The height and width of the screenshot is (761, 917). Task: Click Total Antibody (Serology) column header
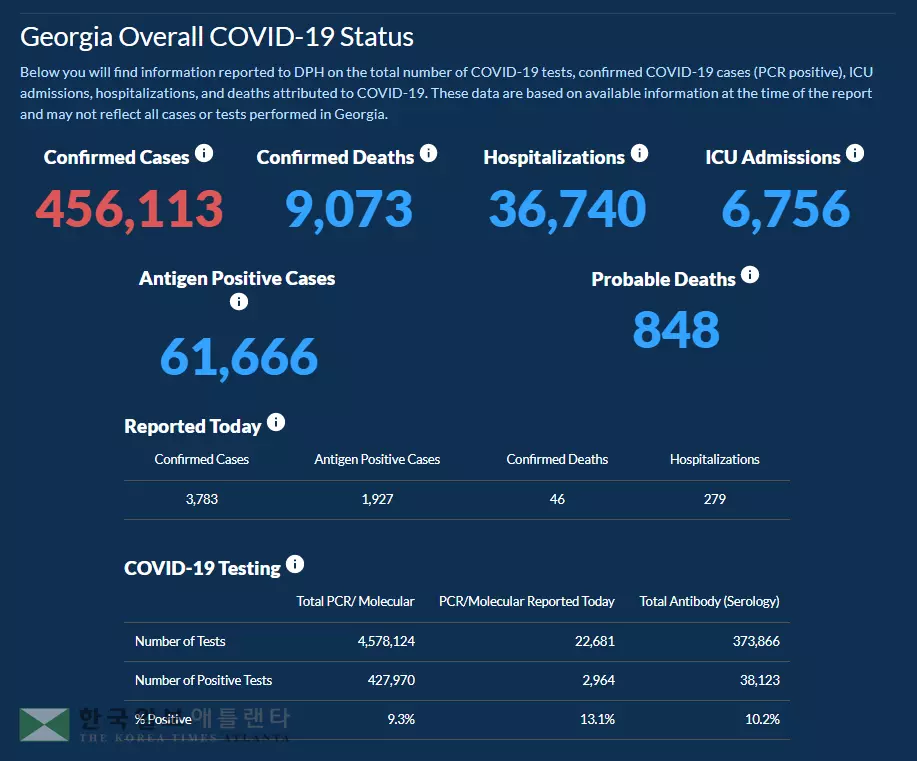709,601
